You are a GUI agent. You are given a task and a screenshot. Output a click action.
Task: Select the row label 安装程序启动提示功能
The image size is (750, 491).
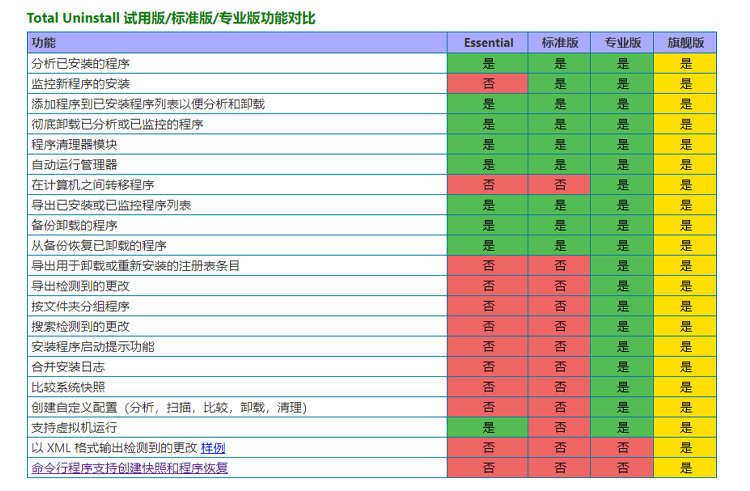pos(93,346)
